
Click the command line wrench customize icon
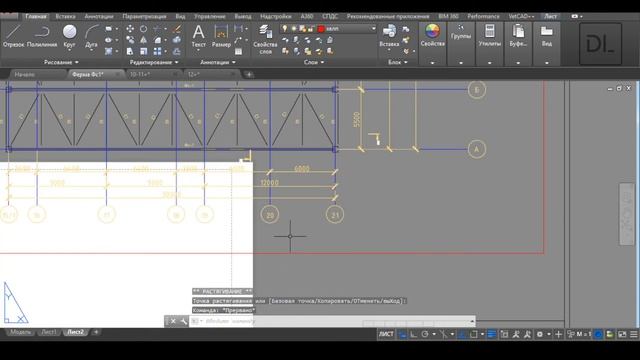click(x=184, y=321)
